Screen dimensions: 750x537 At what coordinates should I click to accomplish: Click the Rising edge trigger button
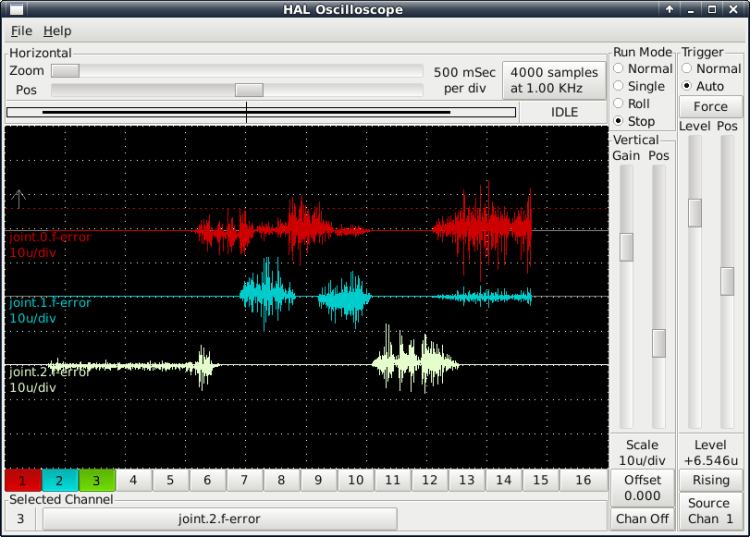tap(711, 481)
